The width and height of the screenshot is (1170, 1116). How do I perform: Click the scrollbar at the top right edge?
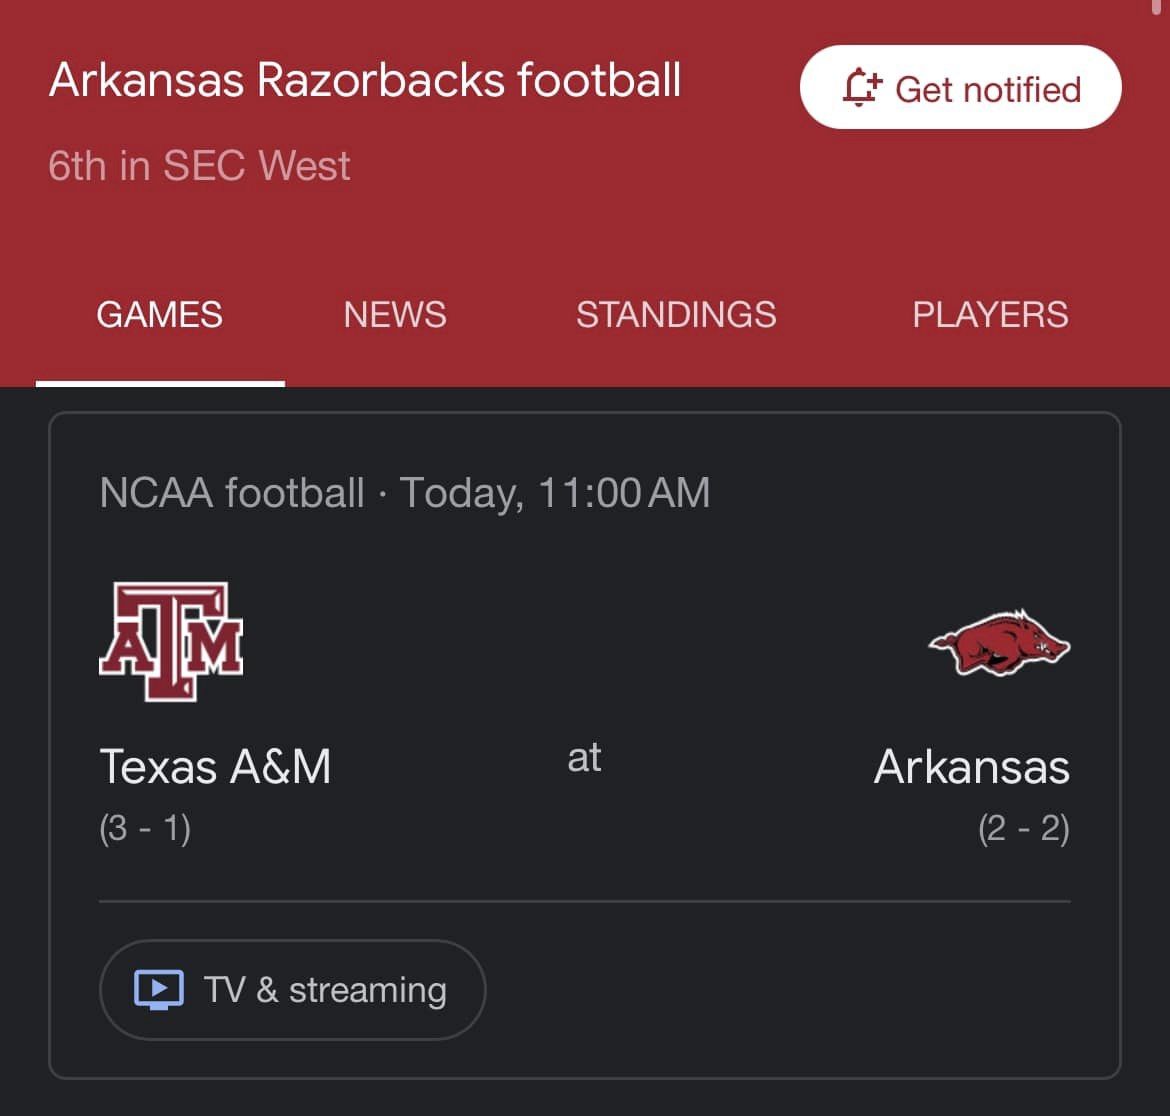[x=1157, y=6]
